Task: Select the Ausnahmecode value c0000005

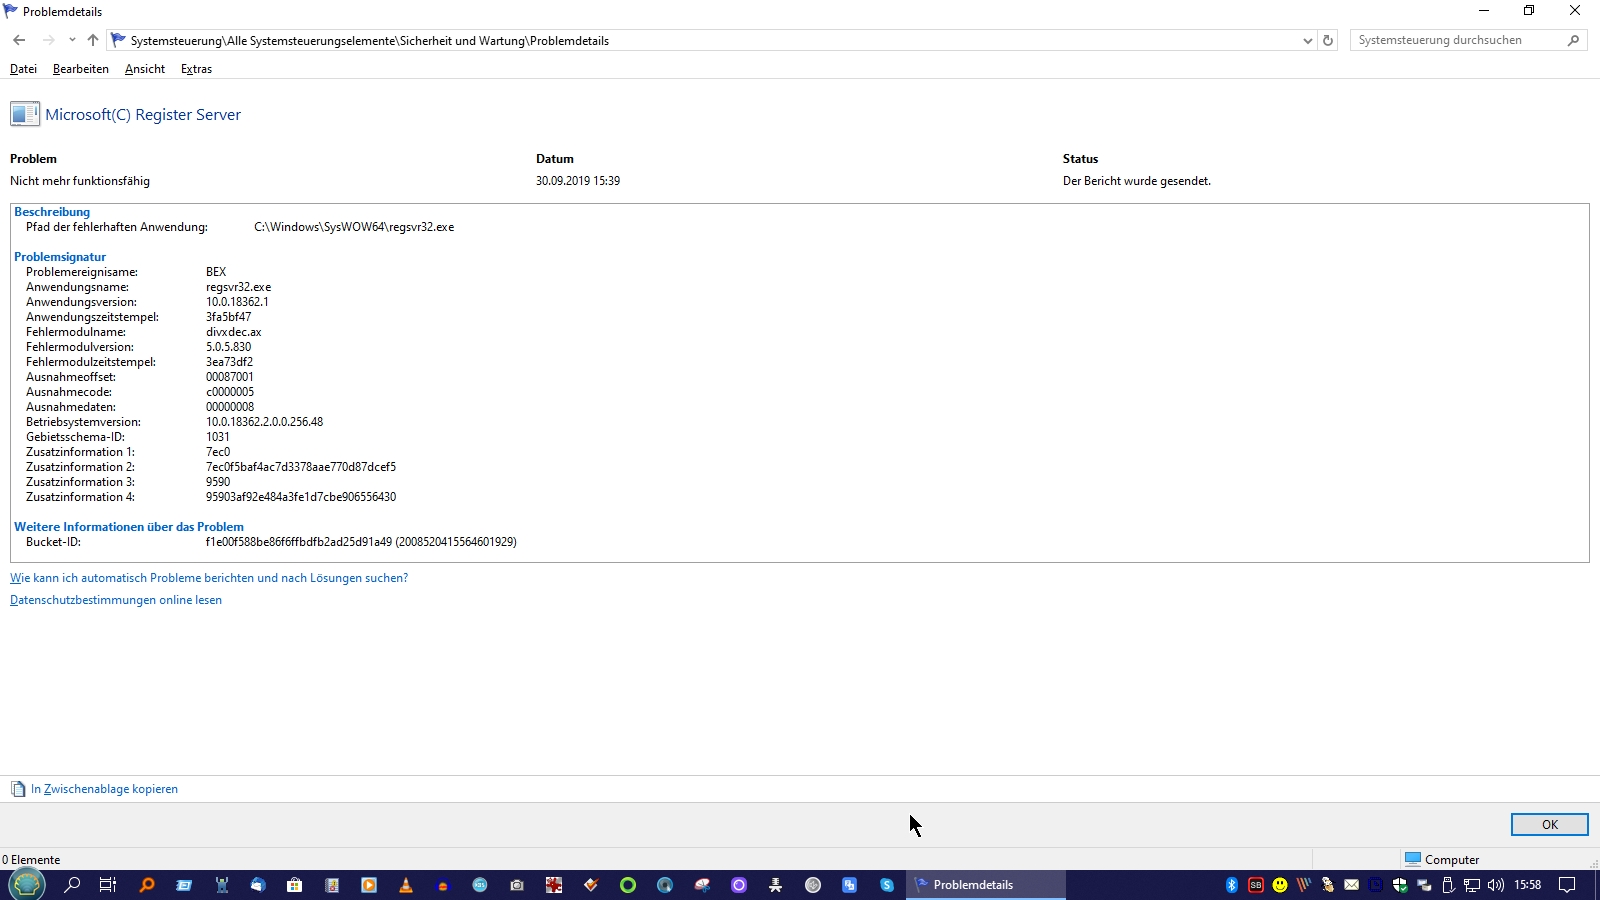Action: click(x=230, y=392)
